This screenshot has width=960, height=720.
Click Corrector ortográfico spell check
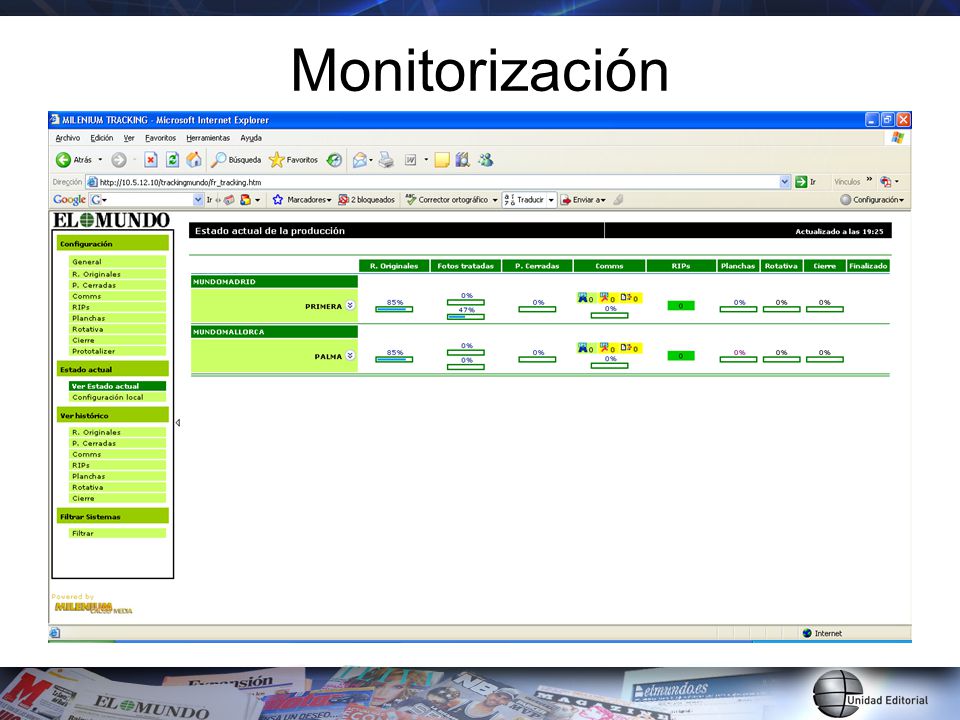click(x=452, y=200)
